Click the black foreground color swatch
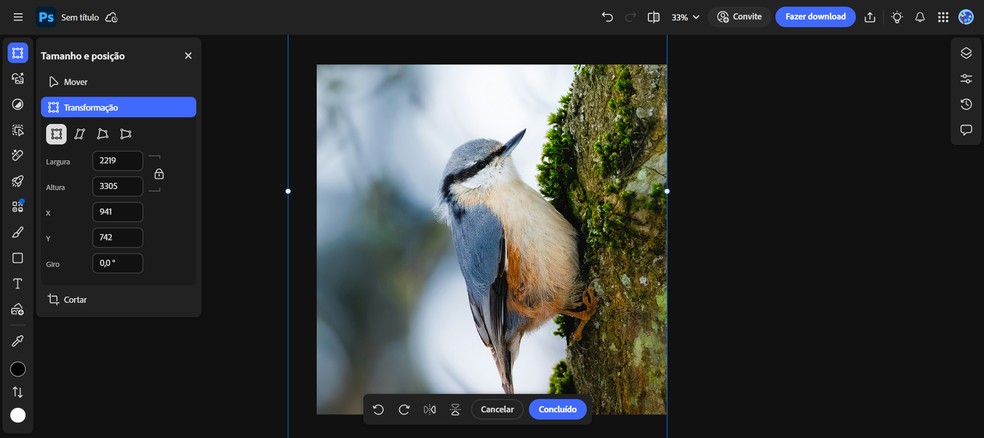984x438 pixels. (18, 369)
